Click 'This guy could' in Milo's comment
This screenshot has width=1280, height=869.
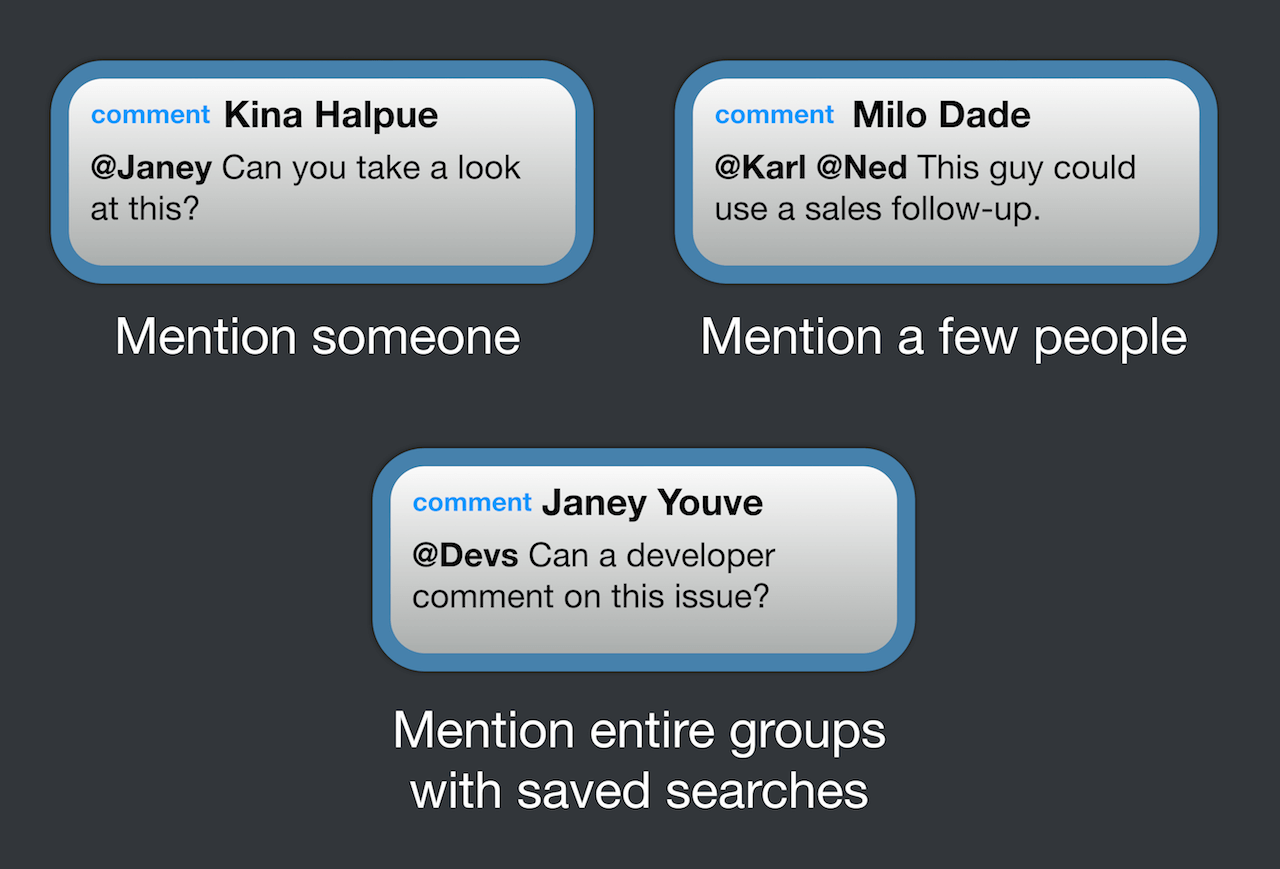[x=1026, y=167]
